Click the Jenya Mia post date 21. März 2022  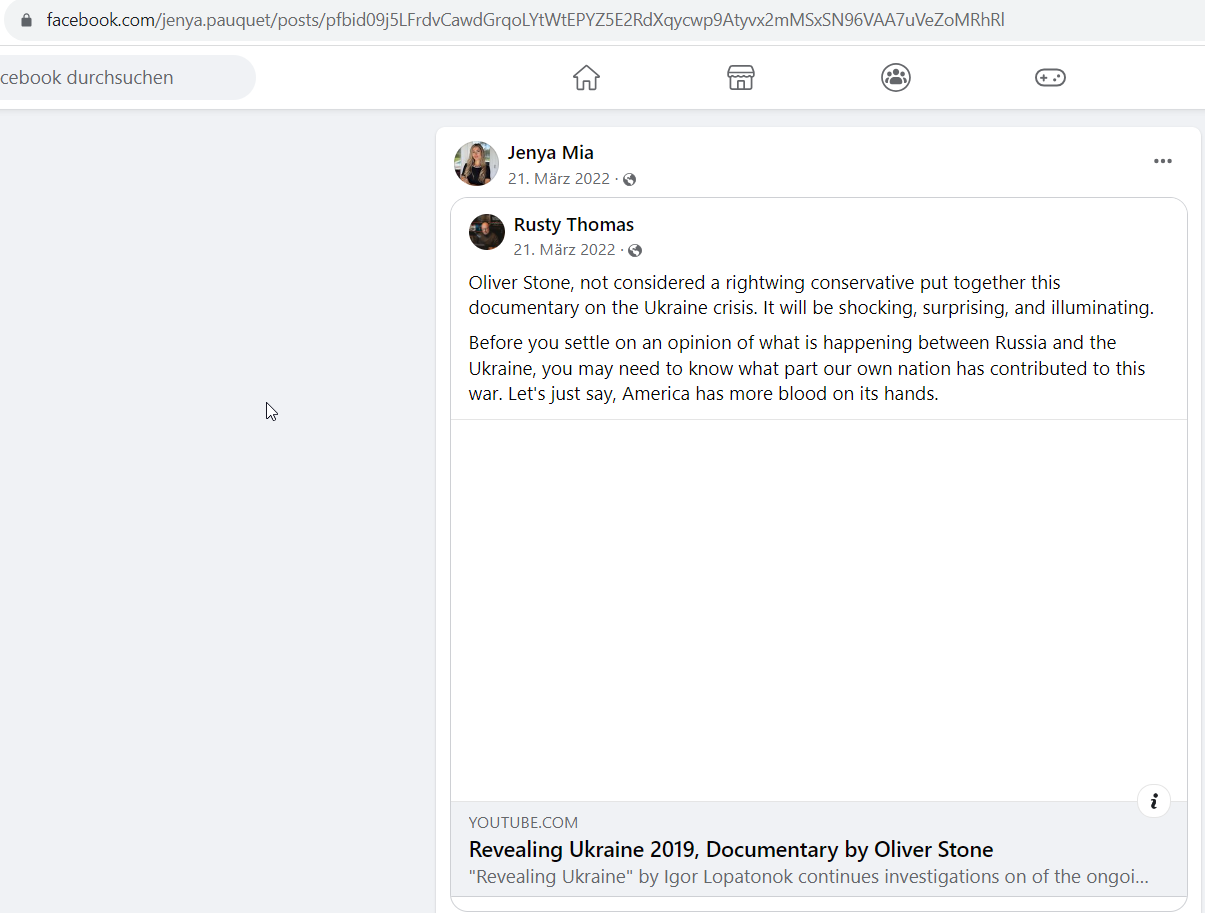pyautogui.click(x=559, y=179)
